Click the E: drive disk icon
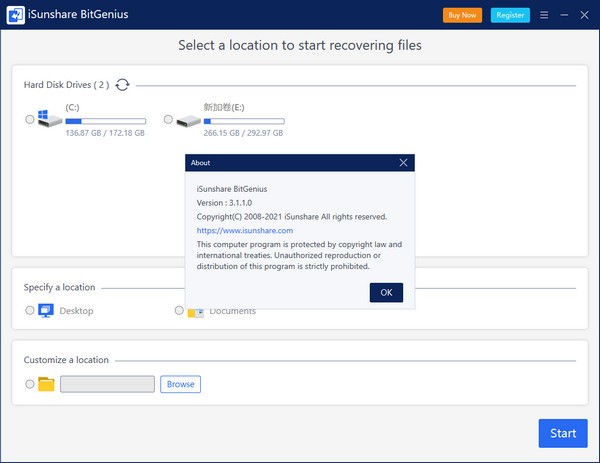The image size is (600, 463). coord(187,120)
